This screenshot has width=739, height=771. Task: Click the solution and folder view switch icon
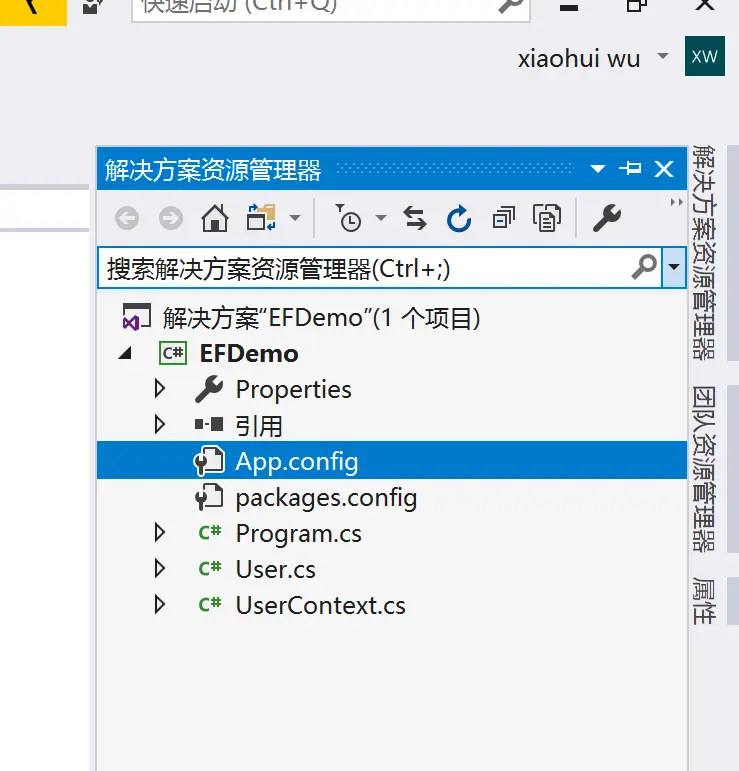click(x=261, y=217)
